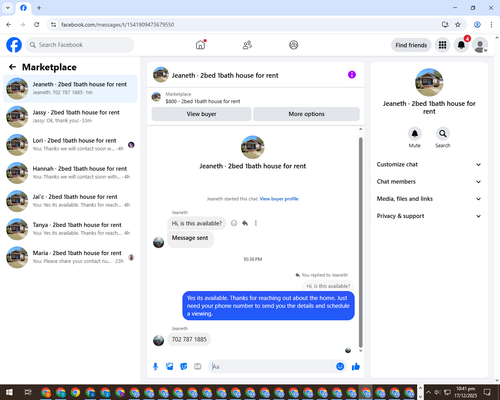Open the notifications bell
500x400 pixels.
click(x=461, y=45)
